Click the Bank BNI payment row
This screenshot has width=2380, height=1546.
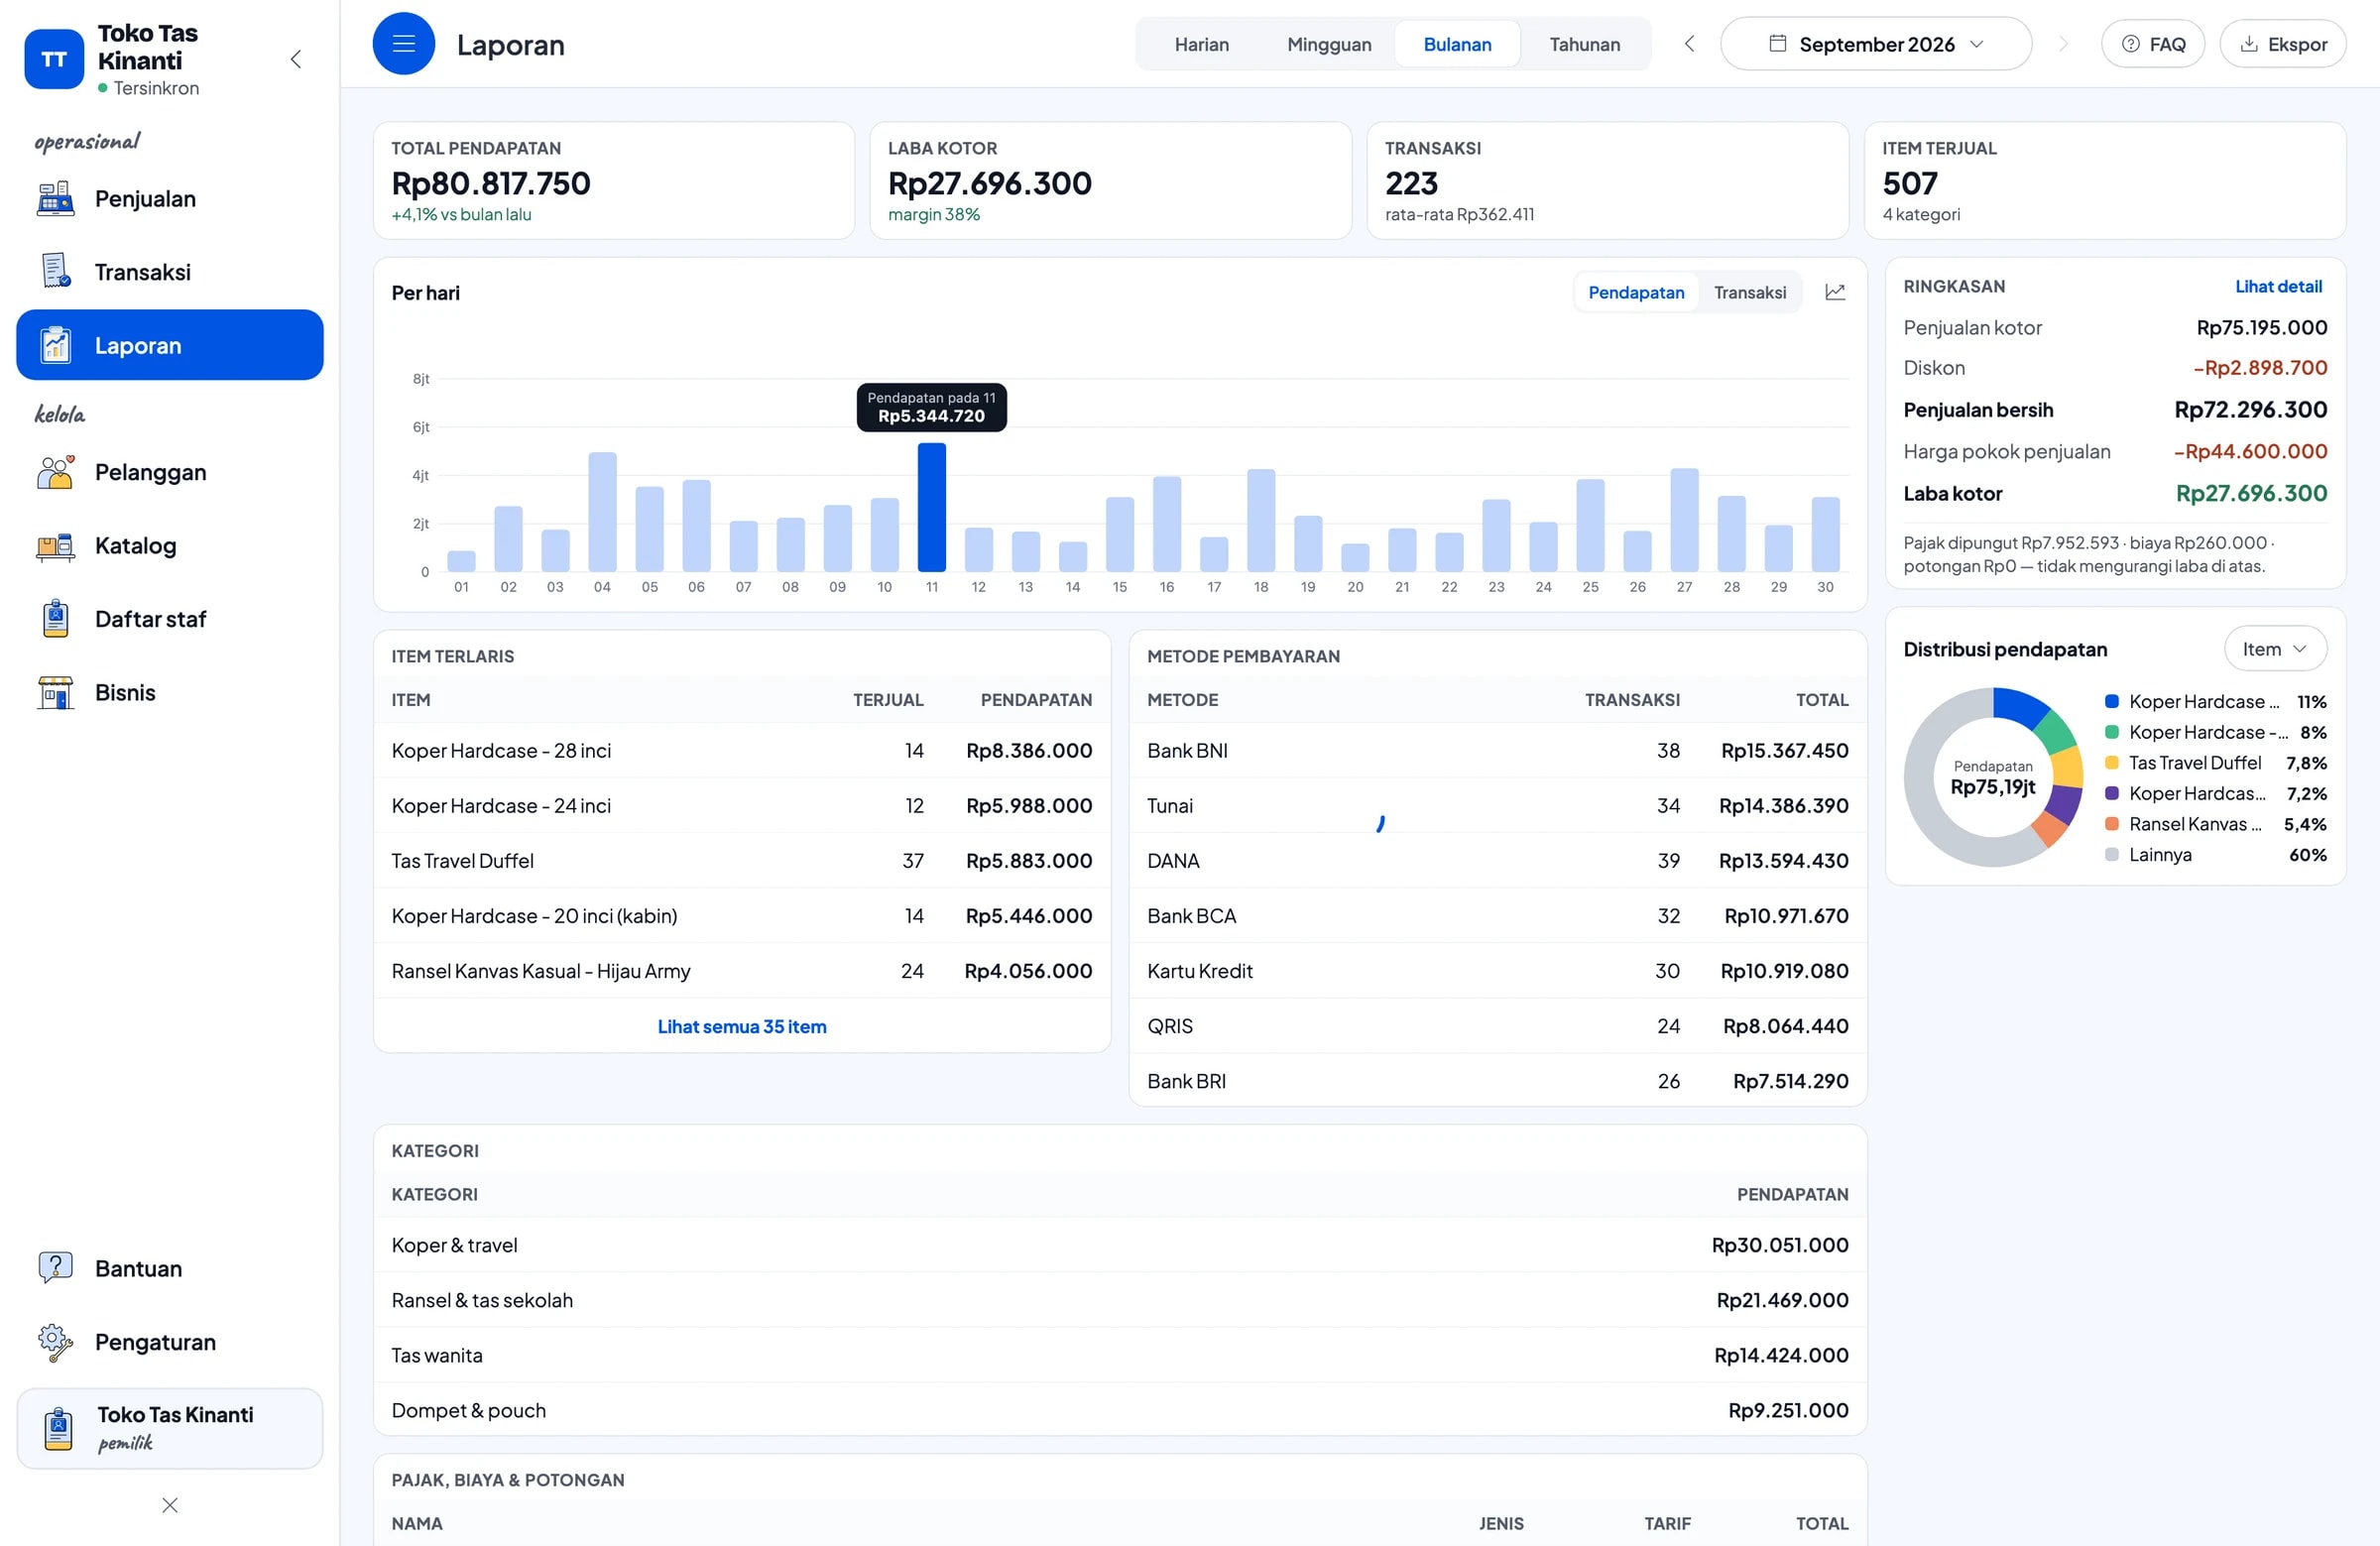point(1497,750)
